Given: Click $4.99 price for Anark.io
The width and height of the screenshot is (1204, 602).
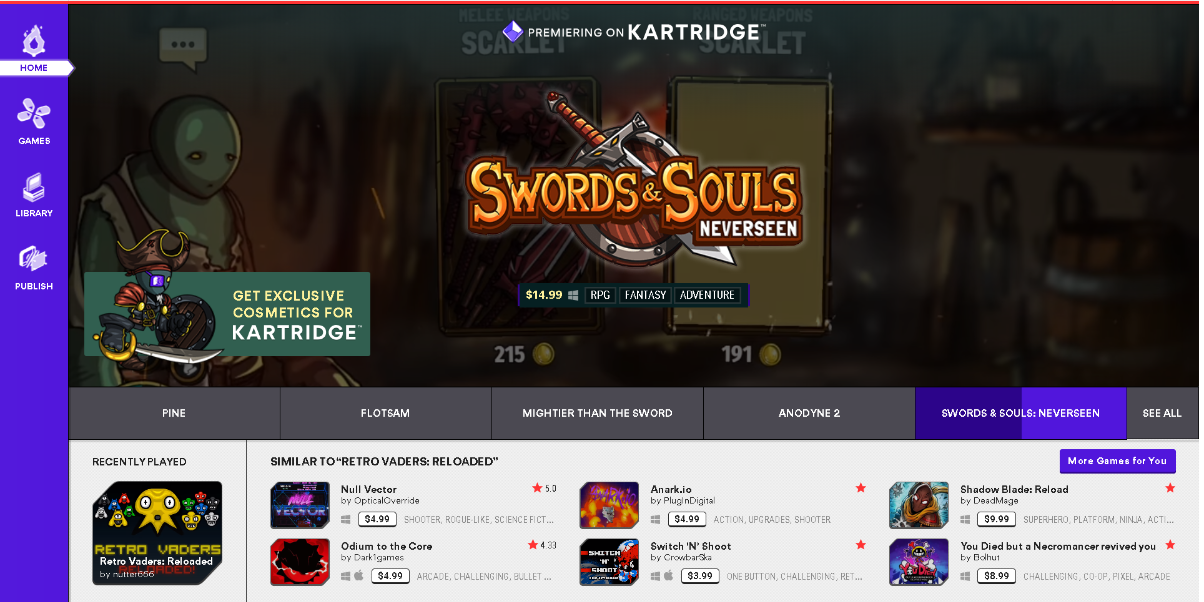Looking at the screenshot, I should click(686, 519).
